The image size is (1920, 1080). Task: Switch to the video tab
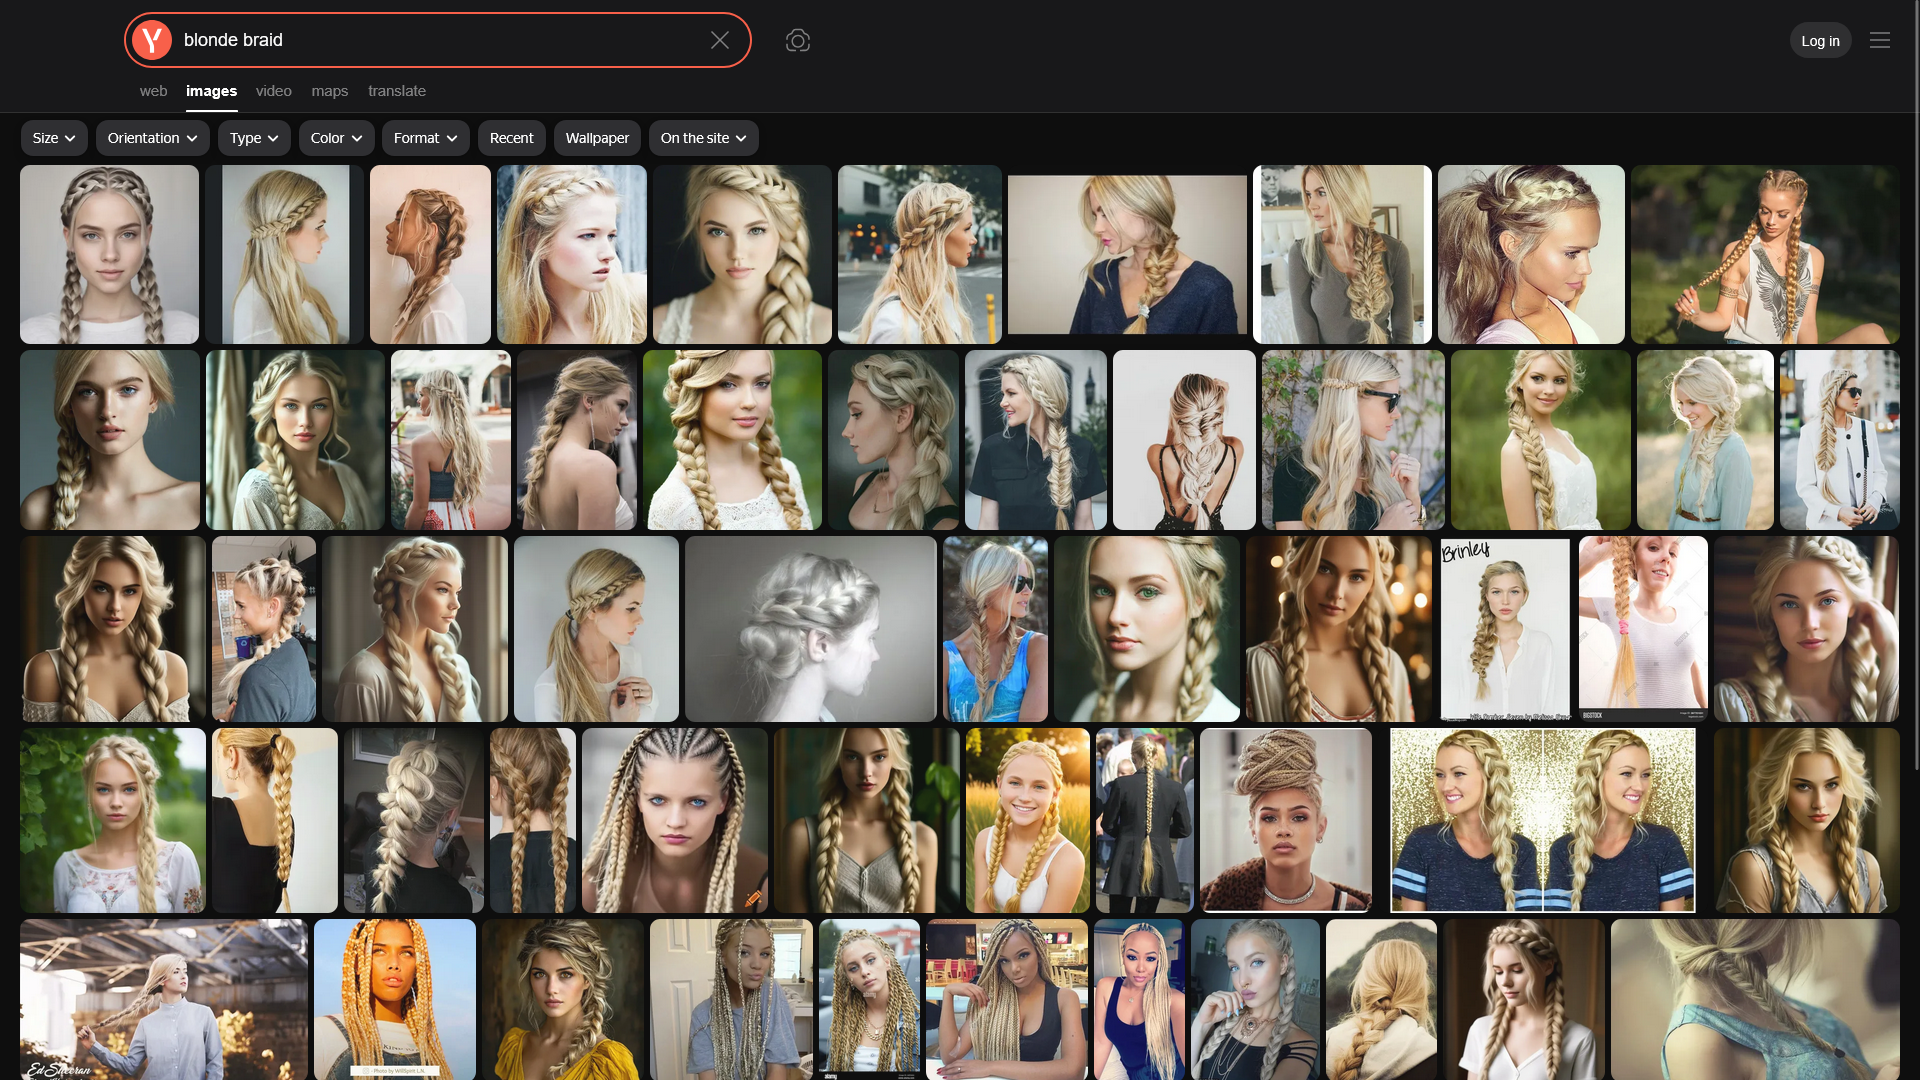coord(273,91)
